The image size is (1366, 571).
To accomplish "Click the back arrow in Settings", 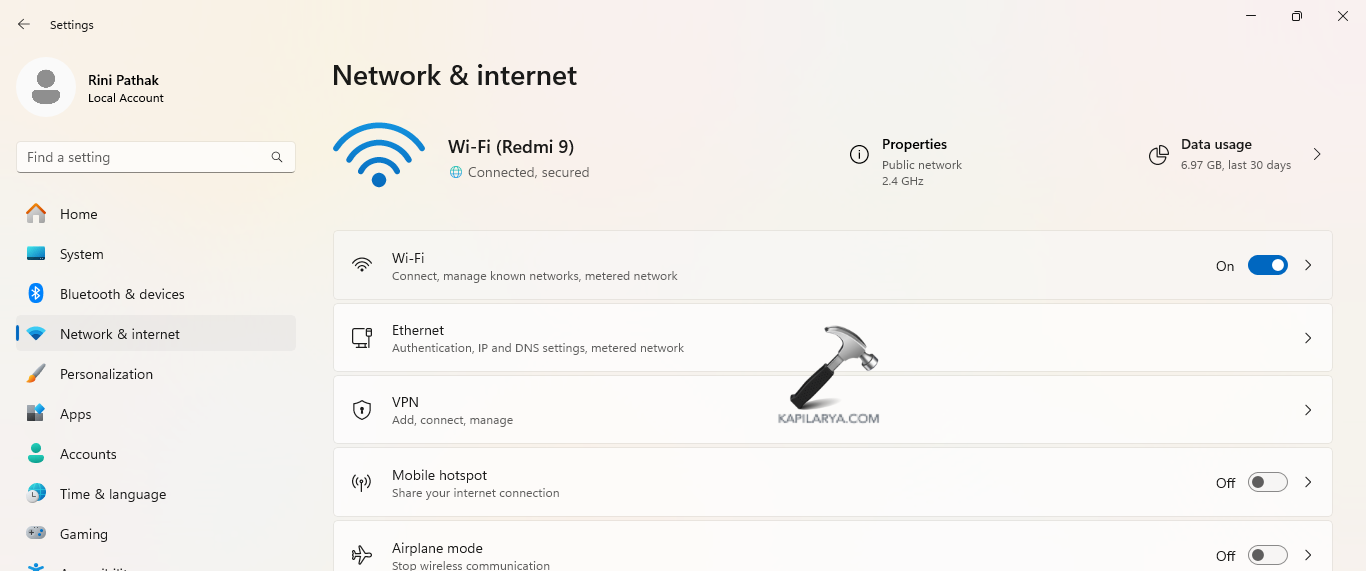I will [x=24, y=24].
